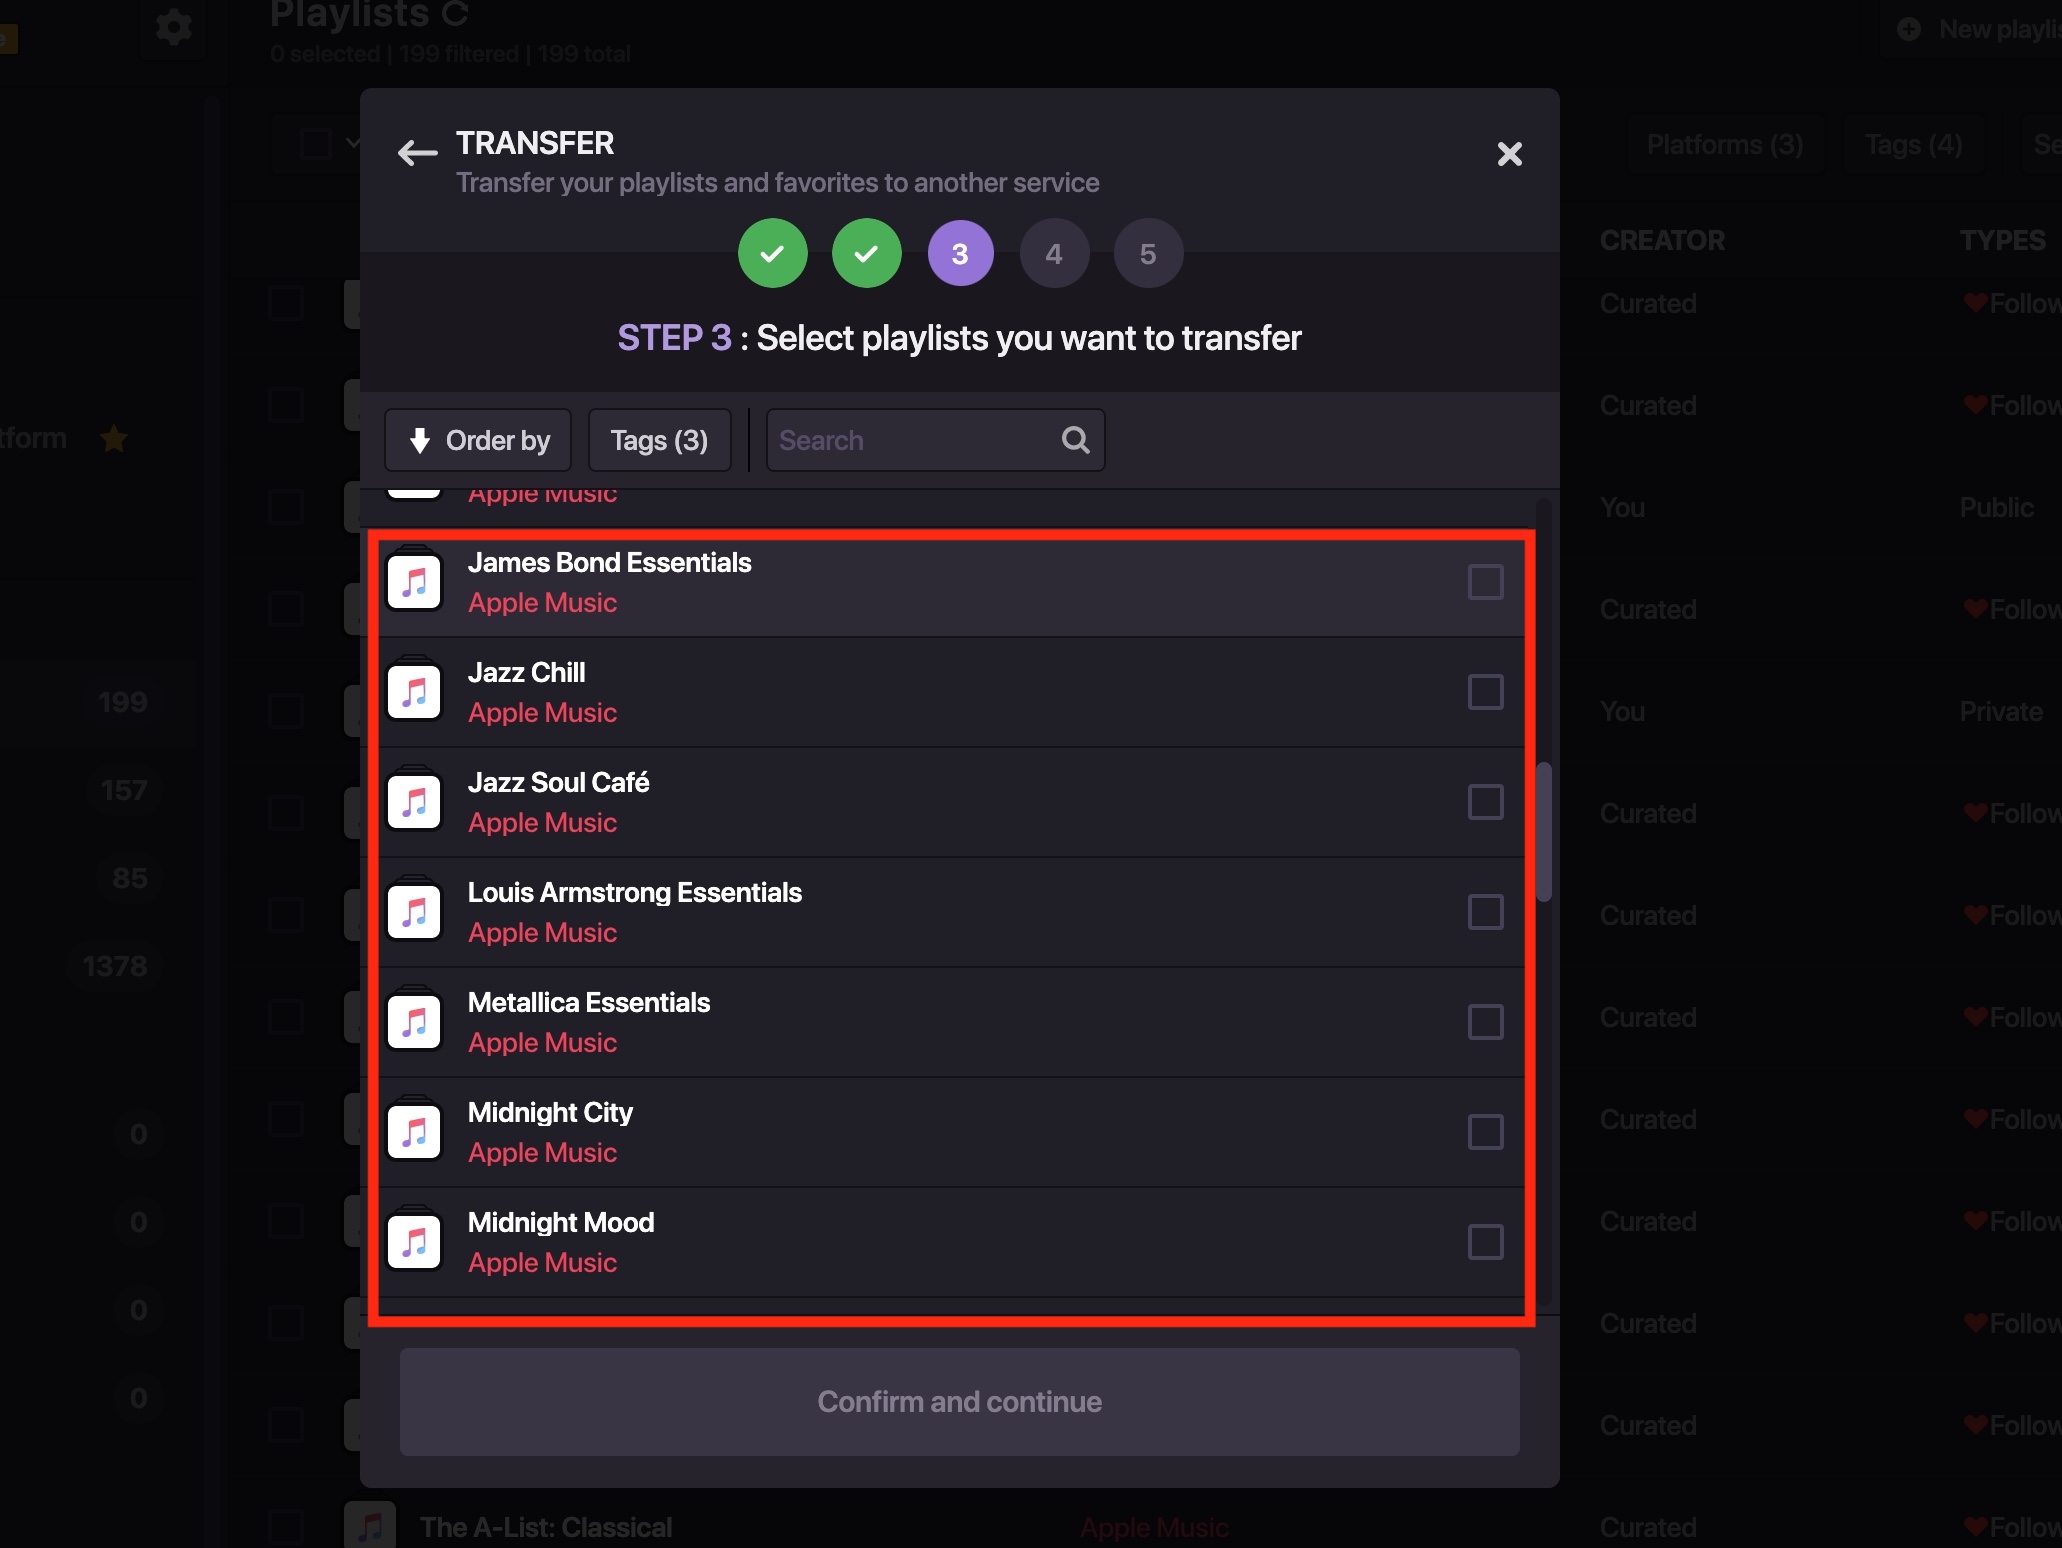Check the Jazz Soul Café checkbox

(1485, 802)
